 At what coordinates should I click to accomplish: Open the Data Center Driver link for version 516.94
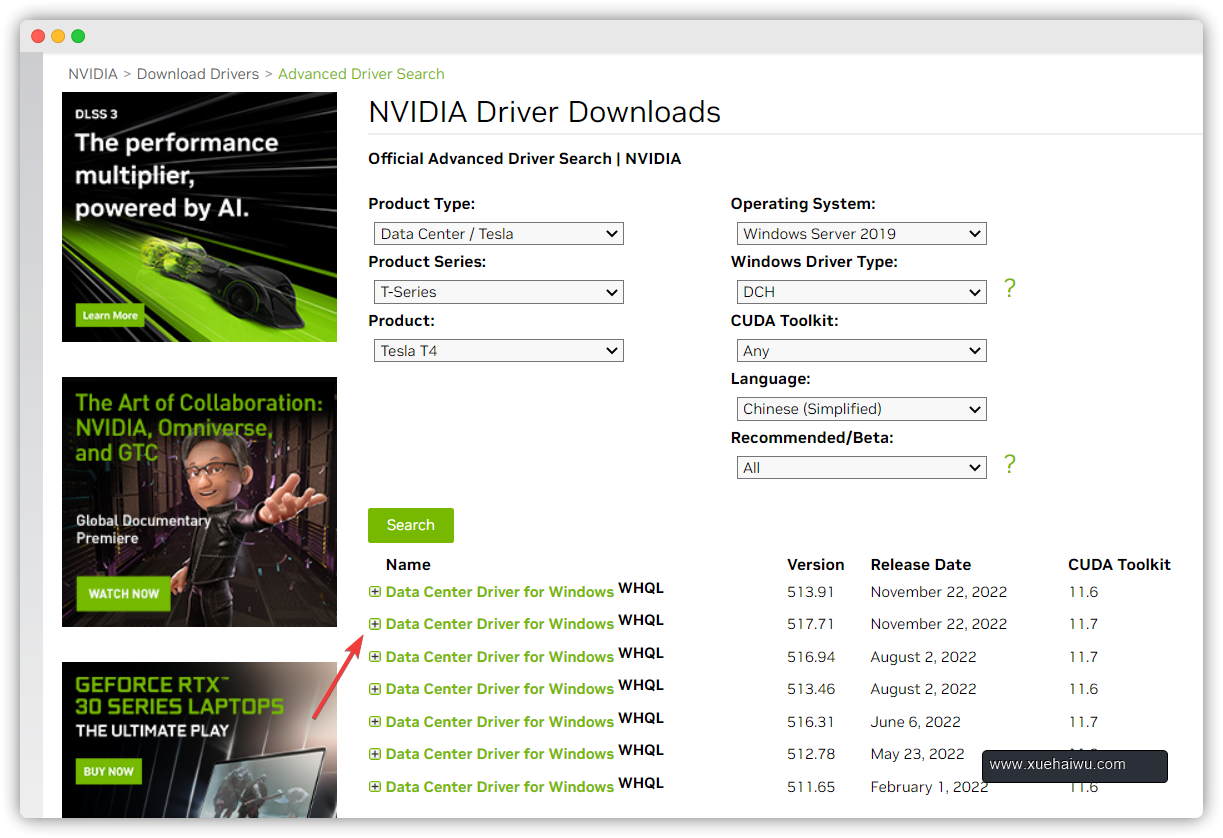pos(500,657)
